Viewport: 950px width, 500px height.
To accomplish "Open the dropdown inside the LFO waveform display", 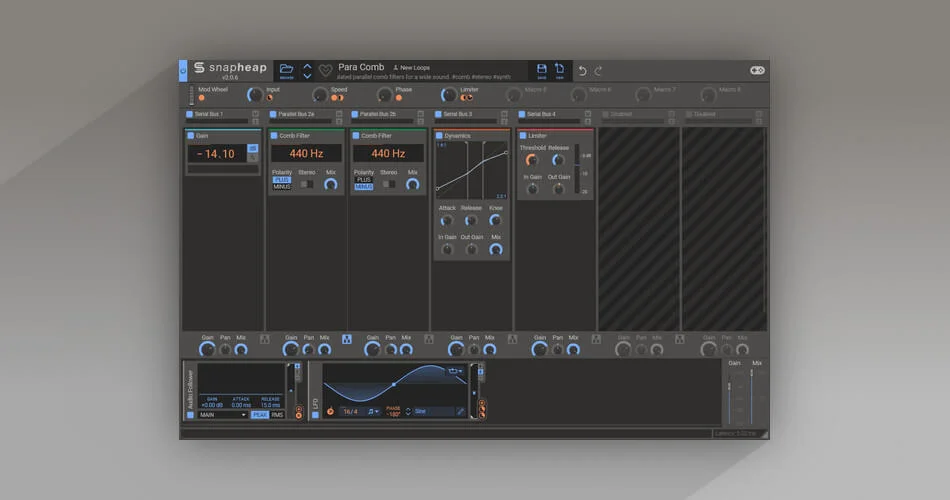I will [x=454, y=370].
